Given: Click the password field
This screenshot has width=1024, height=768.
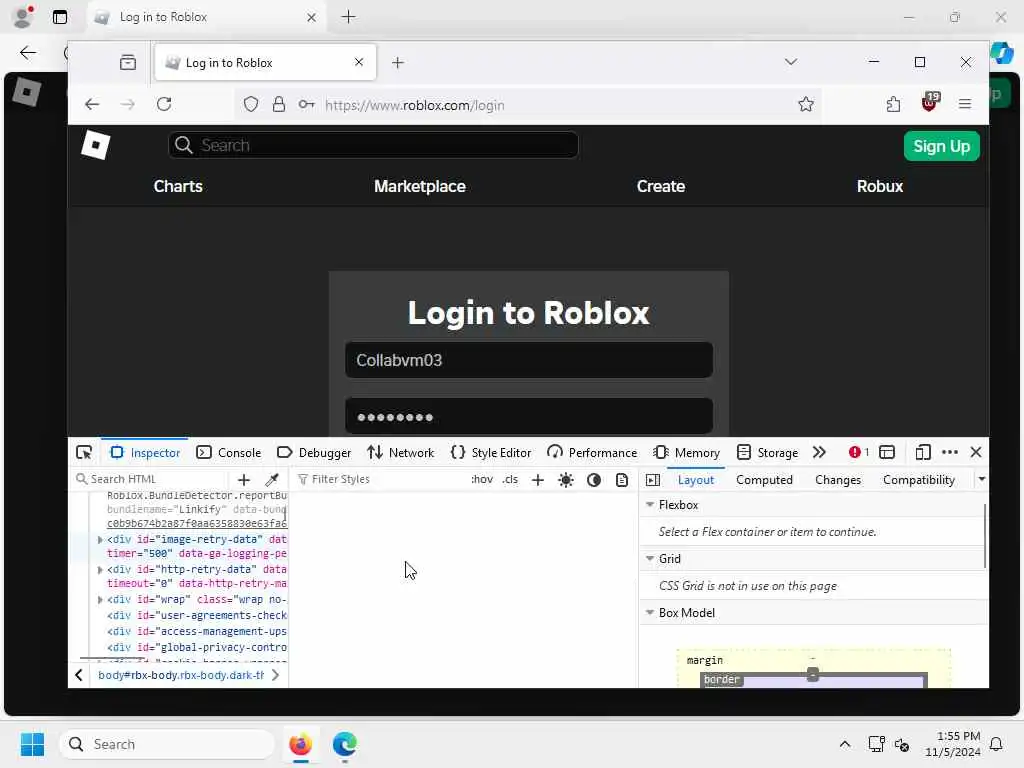Looking at the screenshot, I should 529,416.
